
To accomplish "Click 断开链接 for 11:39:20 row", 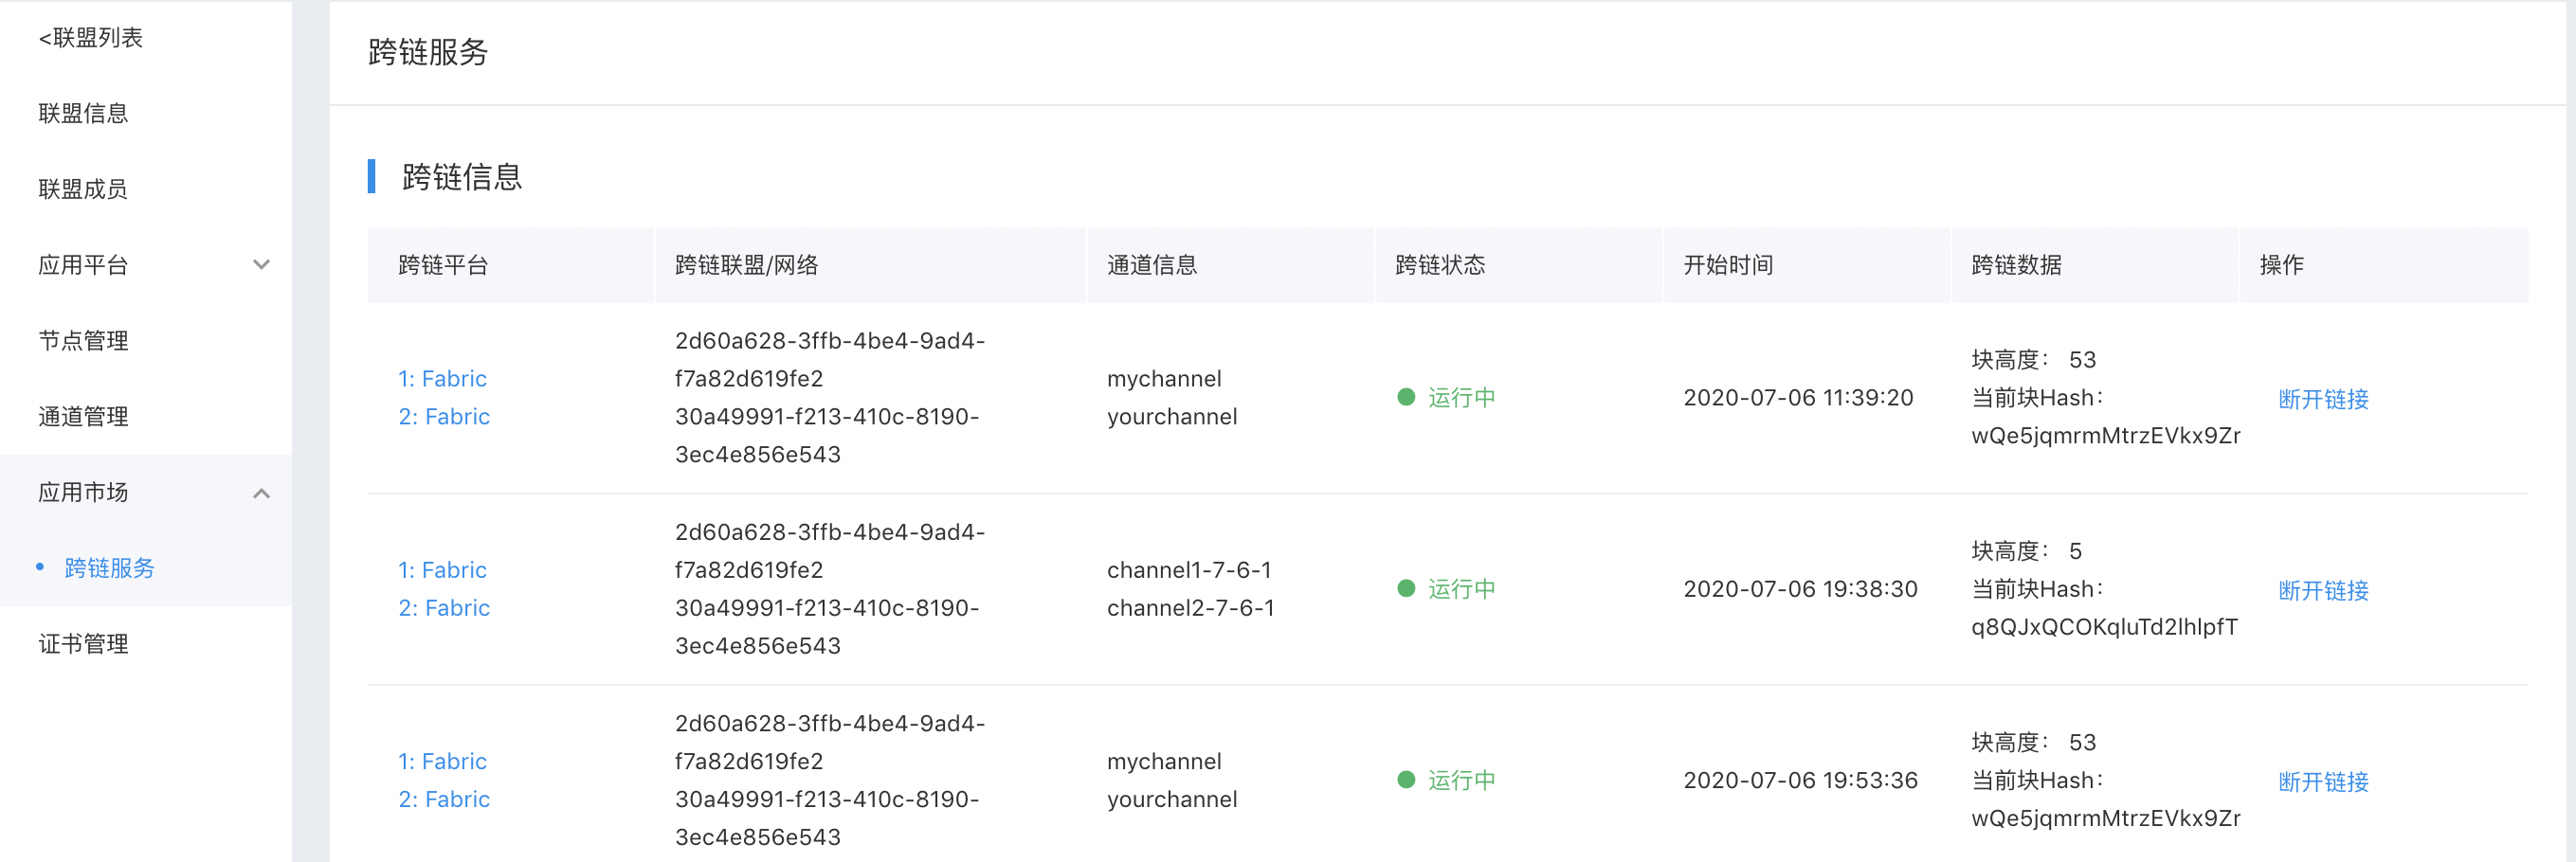I will click(x=2323, y=399).
